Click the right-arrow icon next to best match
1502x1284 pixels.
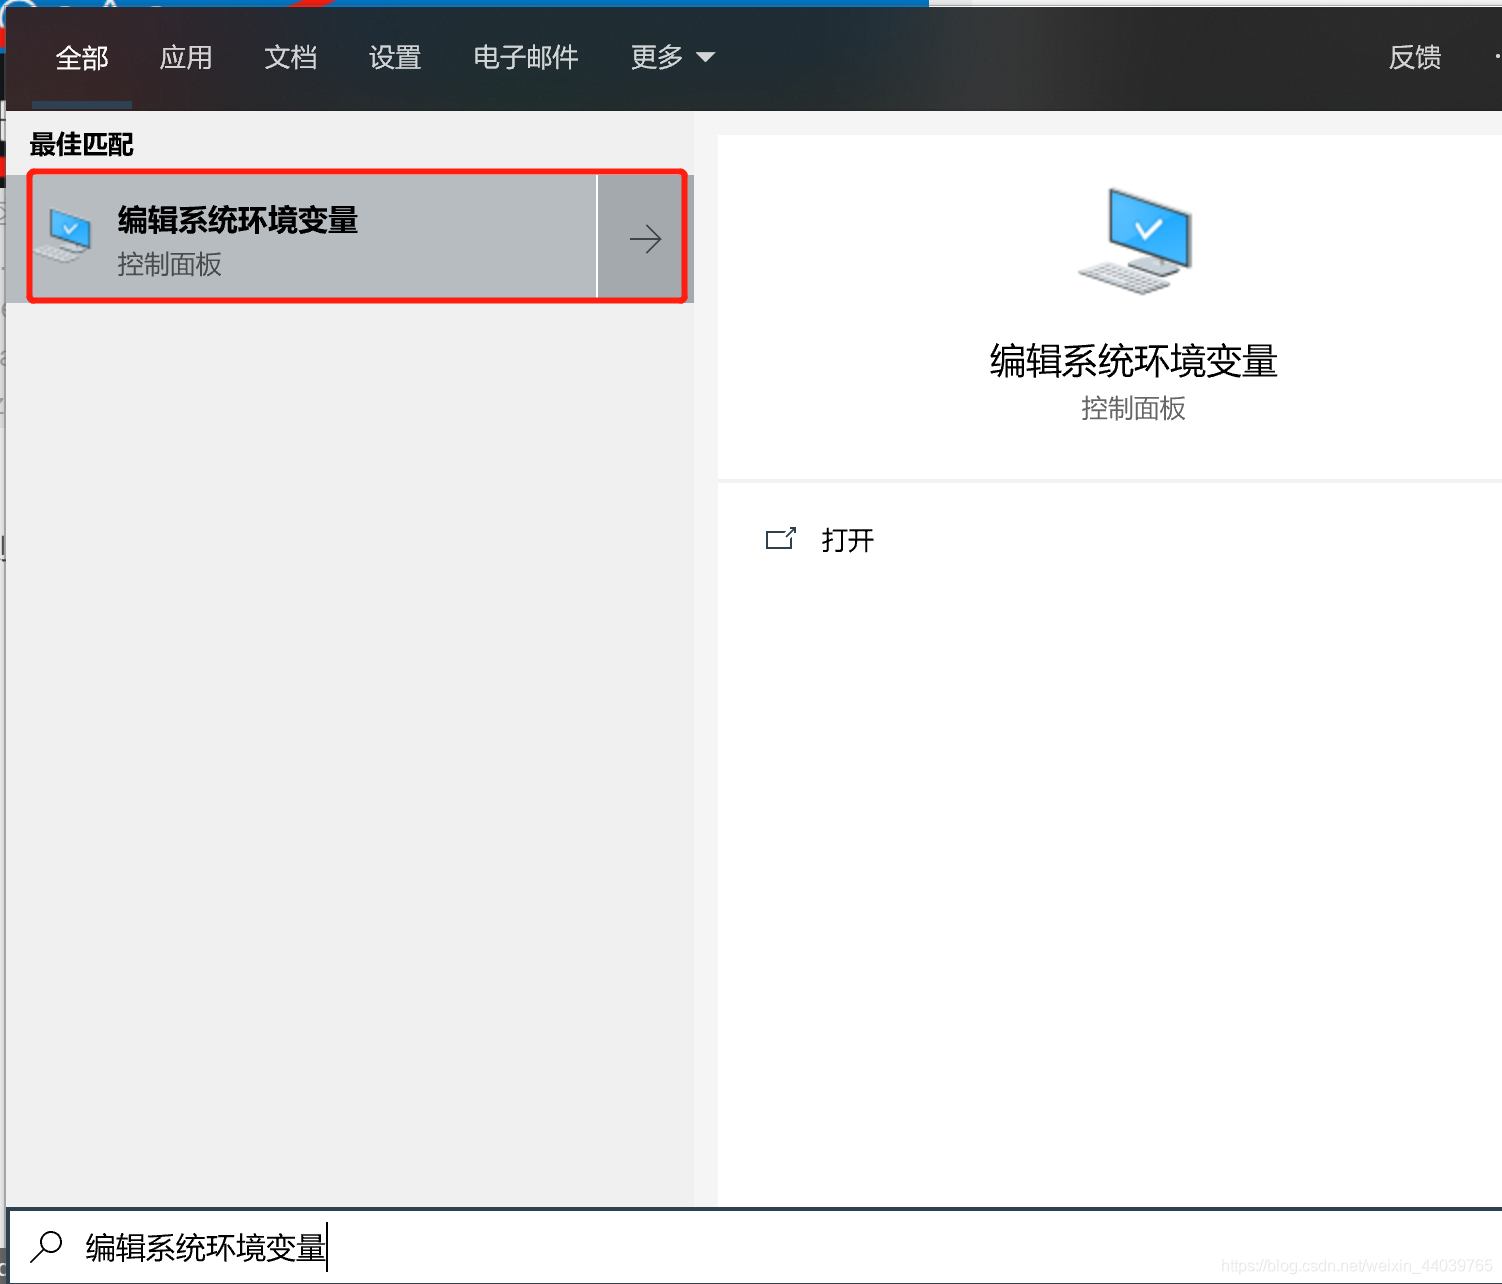click(645, 237)
